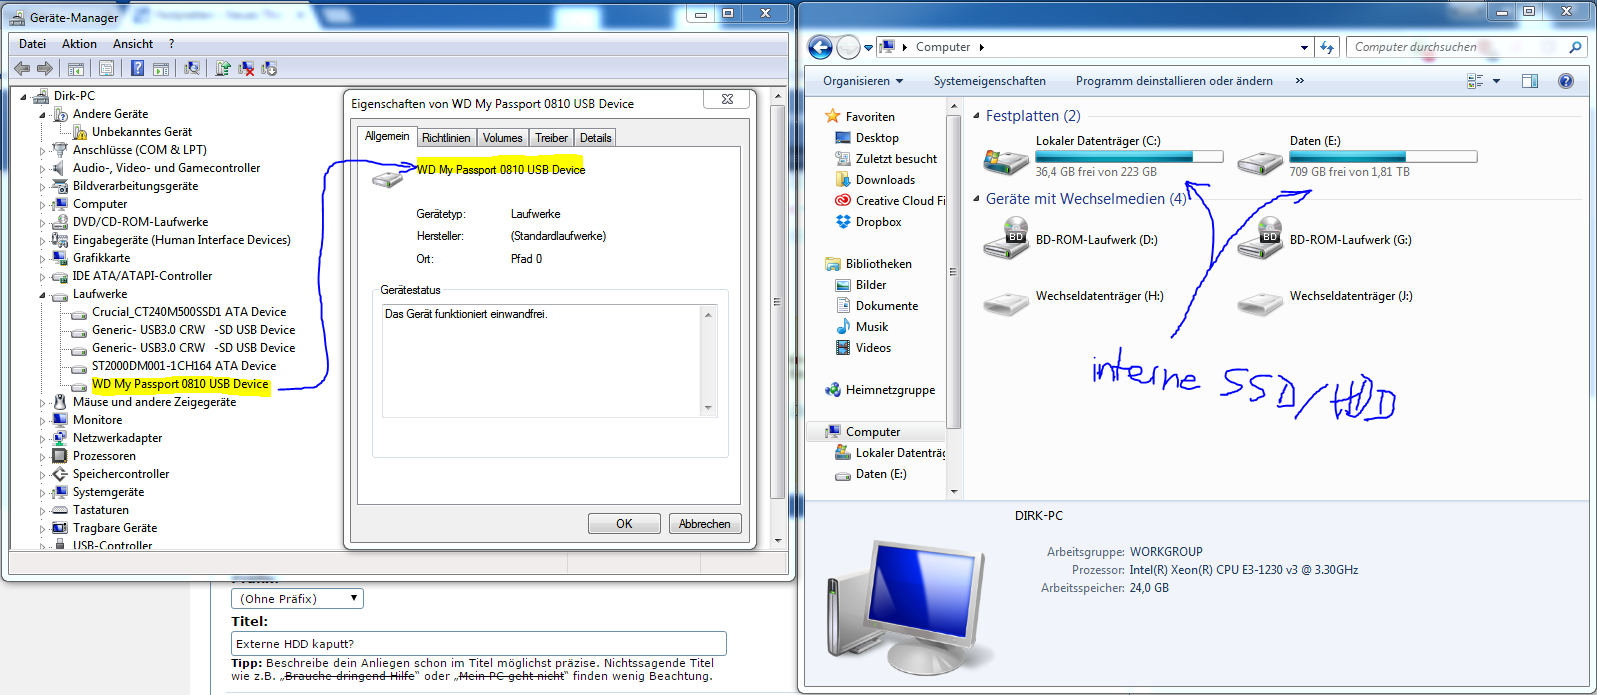This screenshot has height=695, width=1597.
Task: Toggle action pane toolbar icon
Action: [x=160, y=68]
